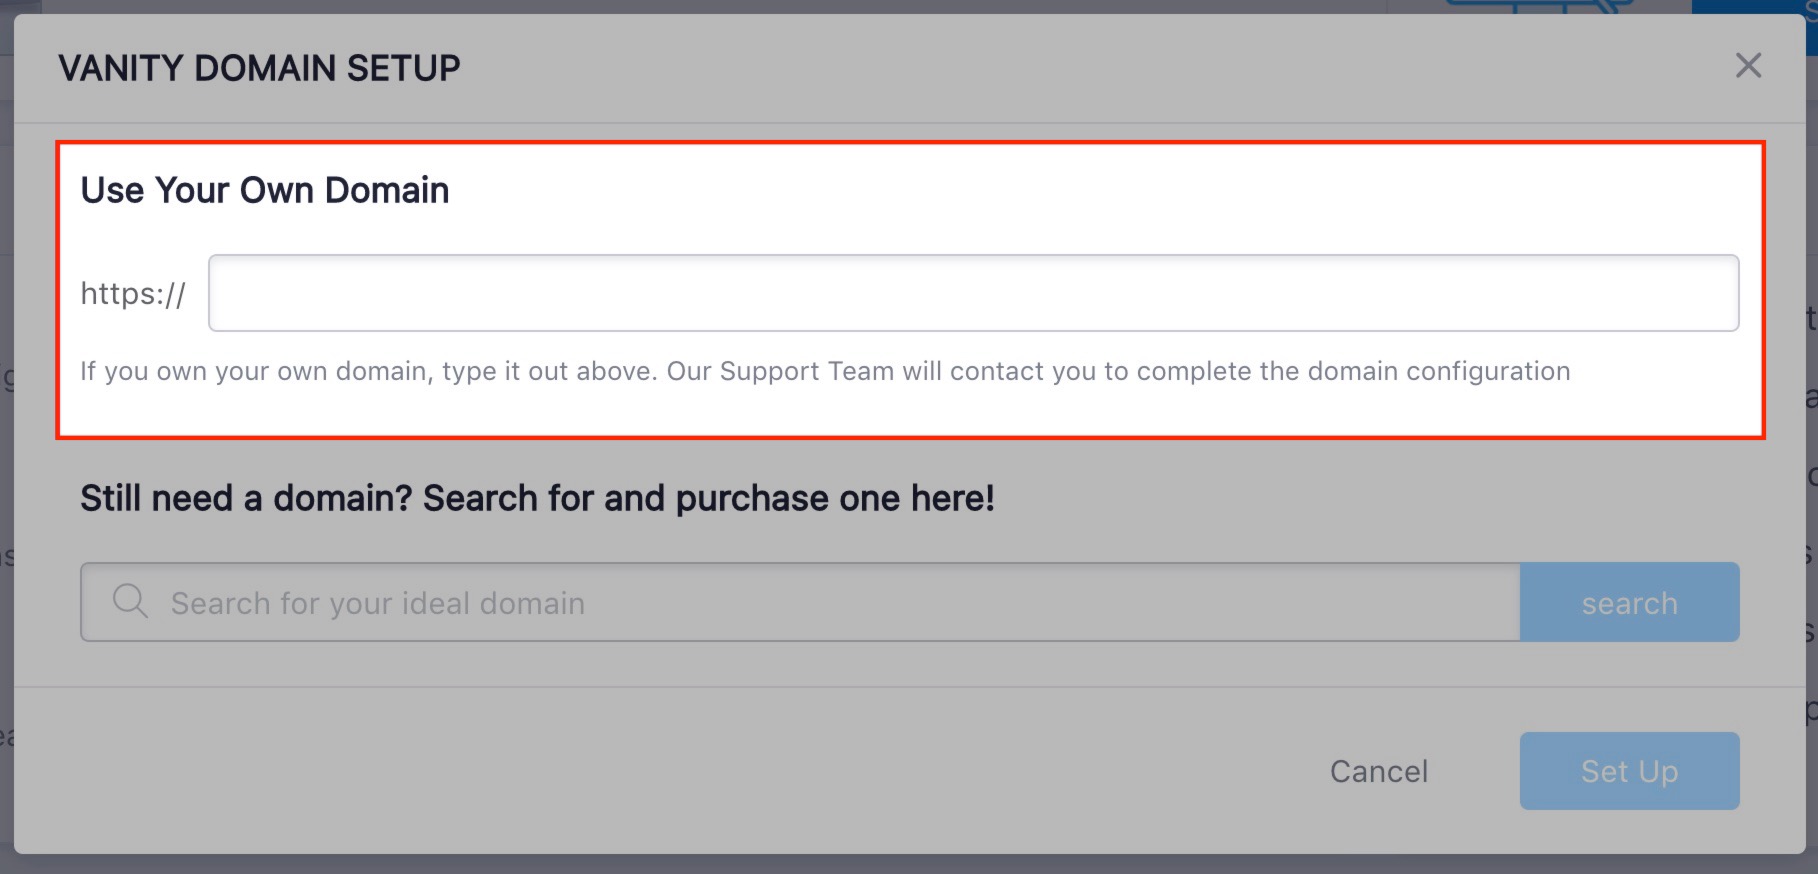Click 'domain configuration' in the helper text
This screenshot has width=1818, height=874.
point(1439,371)
